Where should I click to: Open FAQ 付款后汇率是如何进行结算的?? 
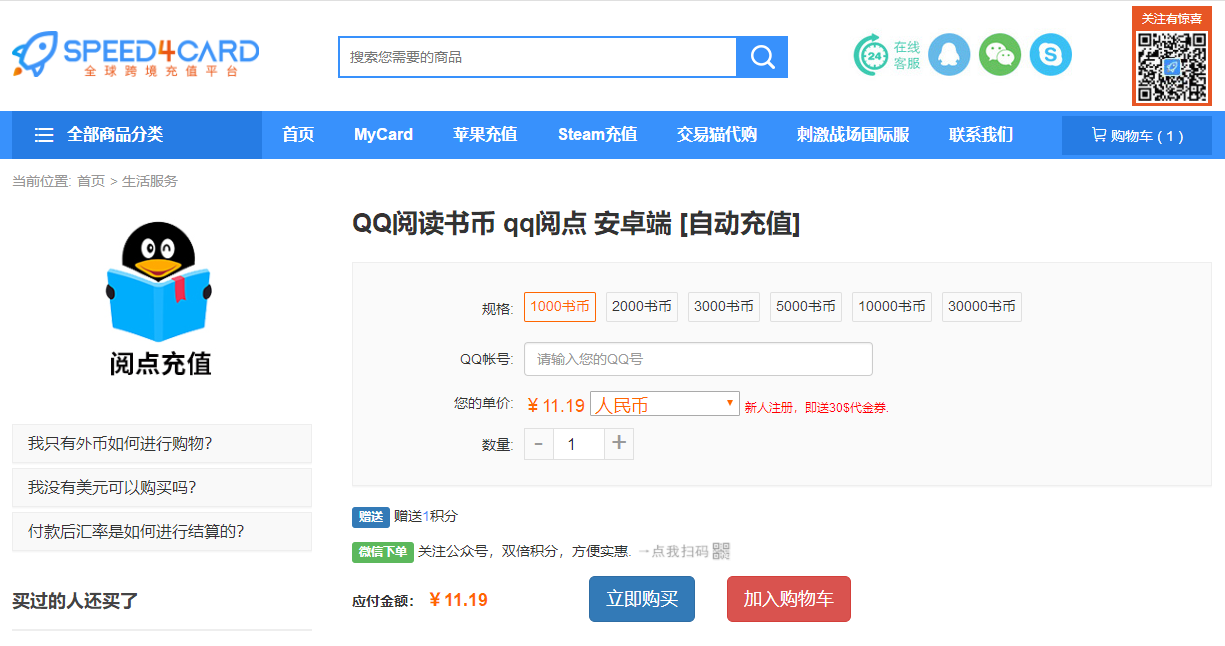click(162, 531)
